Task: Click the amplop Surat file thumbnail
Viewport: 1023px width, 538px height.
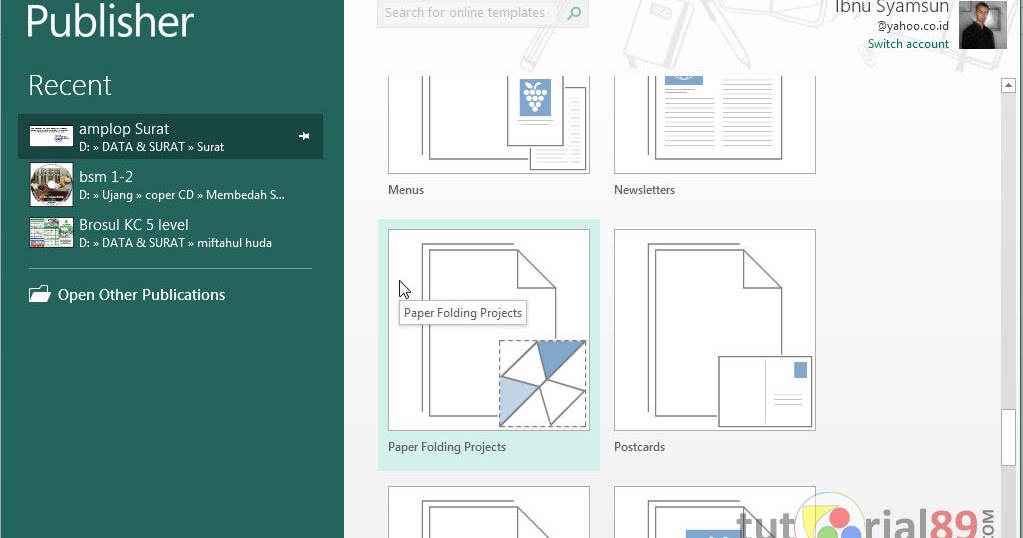Action: pos(52,136)
